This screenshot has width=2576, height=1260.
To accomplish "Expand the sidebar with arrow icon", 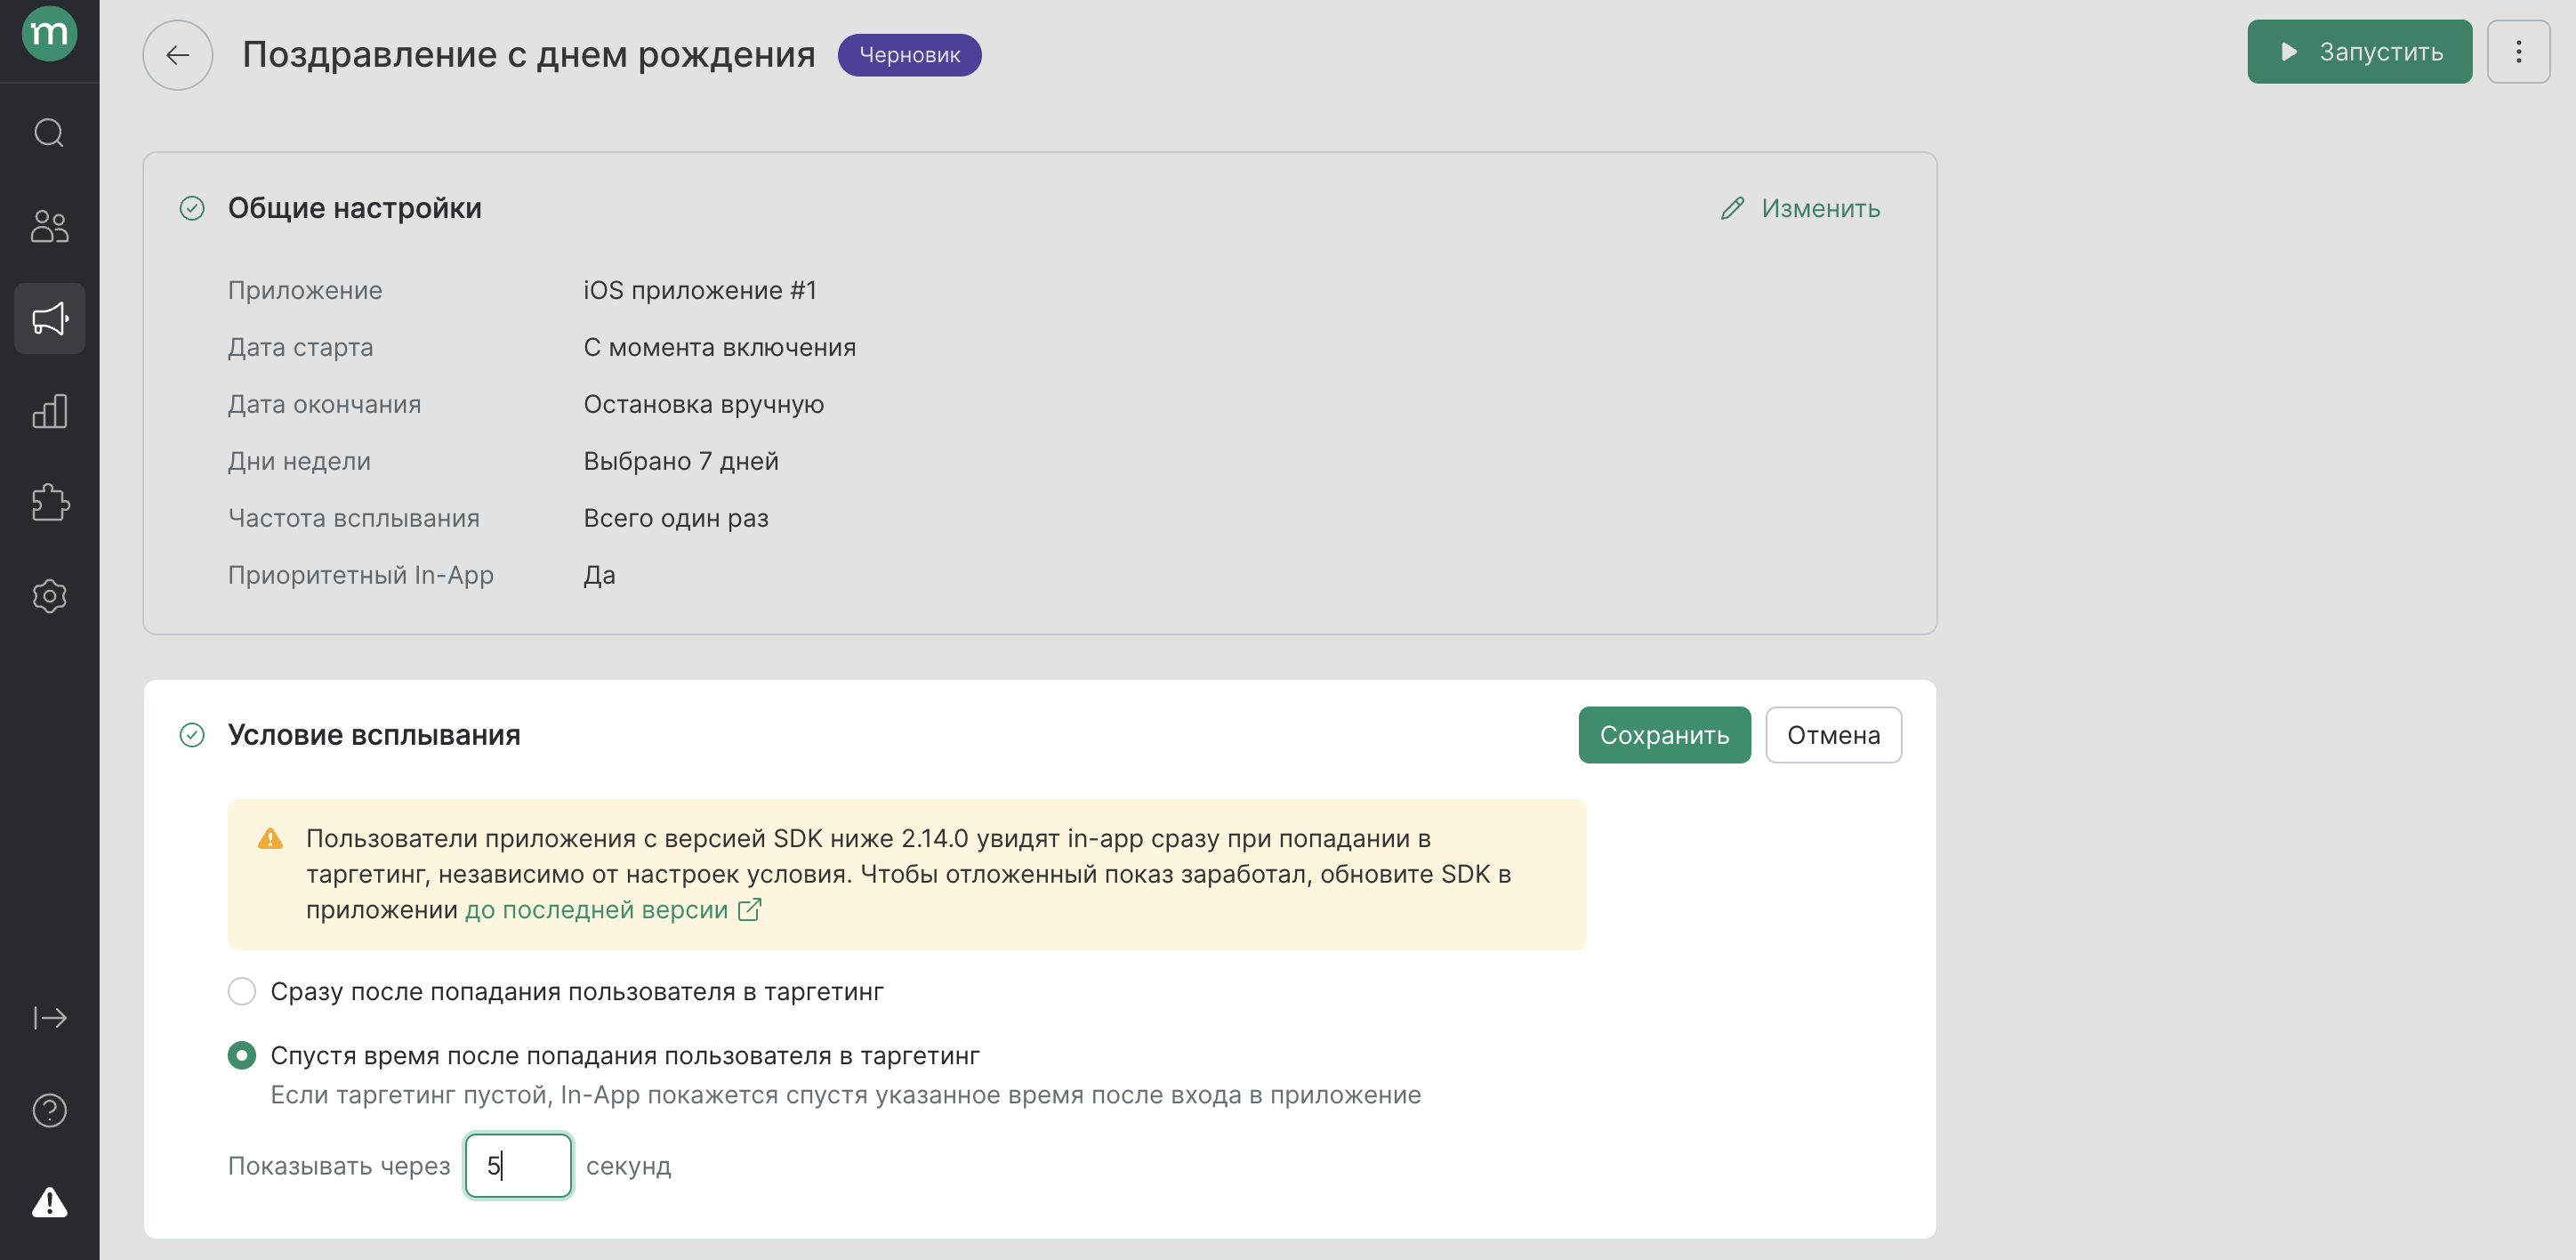I will point(49,1018).
